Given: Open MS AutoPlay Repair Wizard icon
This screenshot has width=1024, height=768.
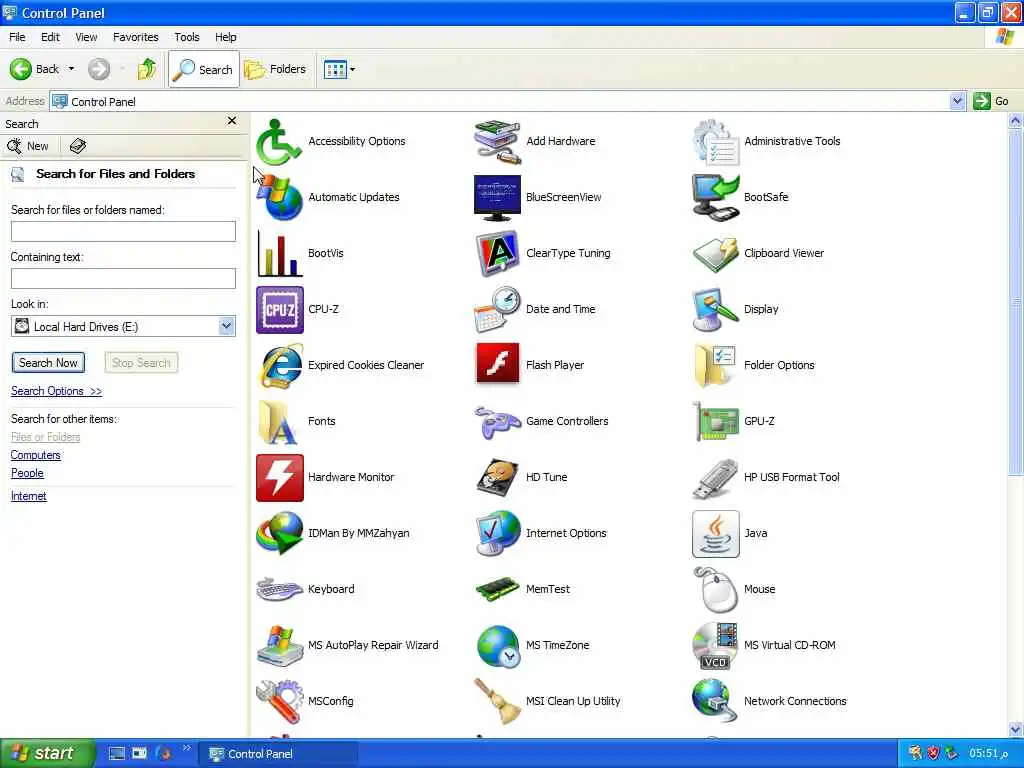Looking at the screenshot, I should coord(280,645).
